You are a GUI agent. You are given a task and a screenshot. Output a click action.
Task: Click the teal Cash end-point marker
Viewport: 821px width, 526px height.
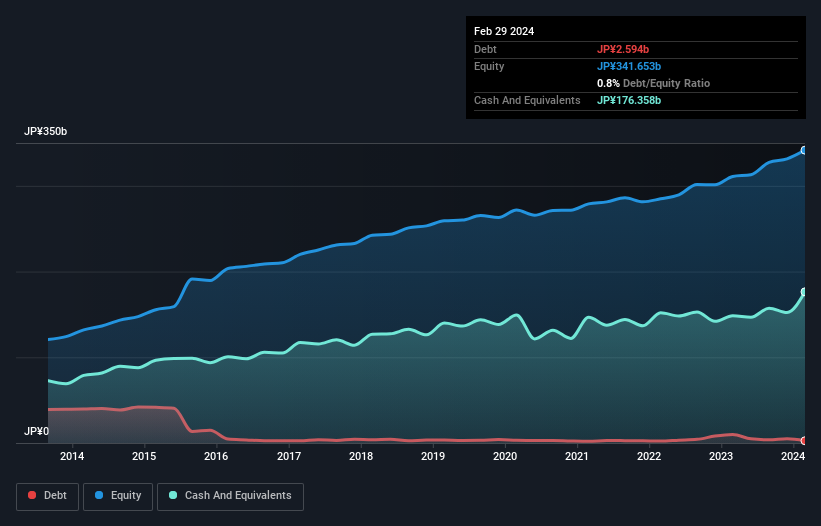[x=804, y=292]
